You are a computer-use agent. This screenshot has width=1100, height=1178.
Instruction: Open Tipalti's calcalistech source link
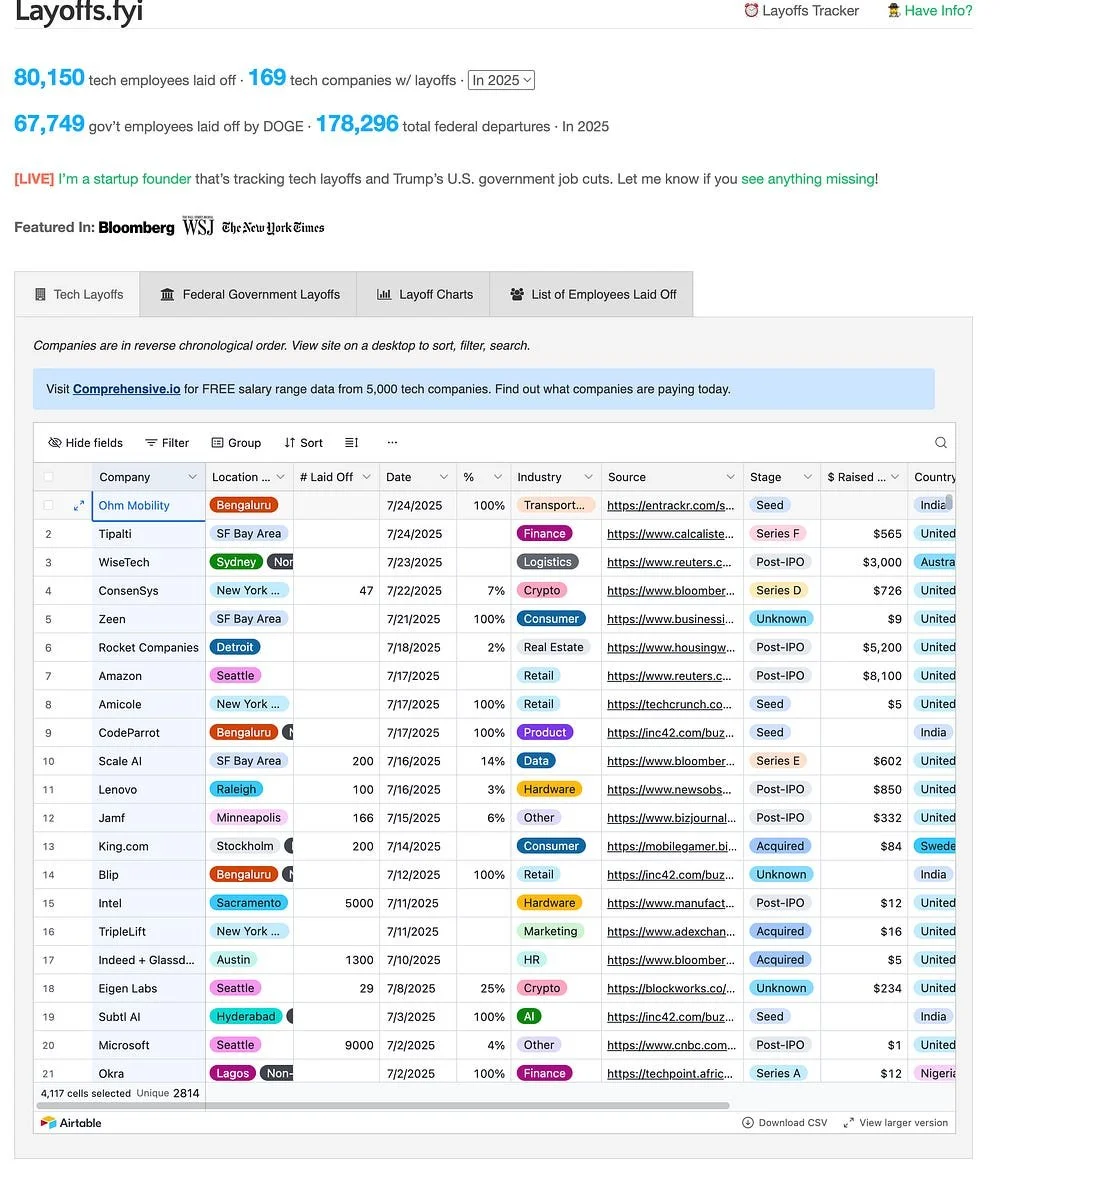pos(670,534)
